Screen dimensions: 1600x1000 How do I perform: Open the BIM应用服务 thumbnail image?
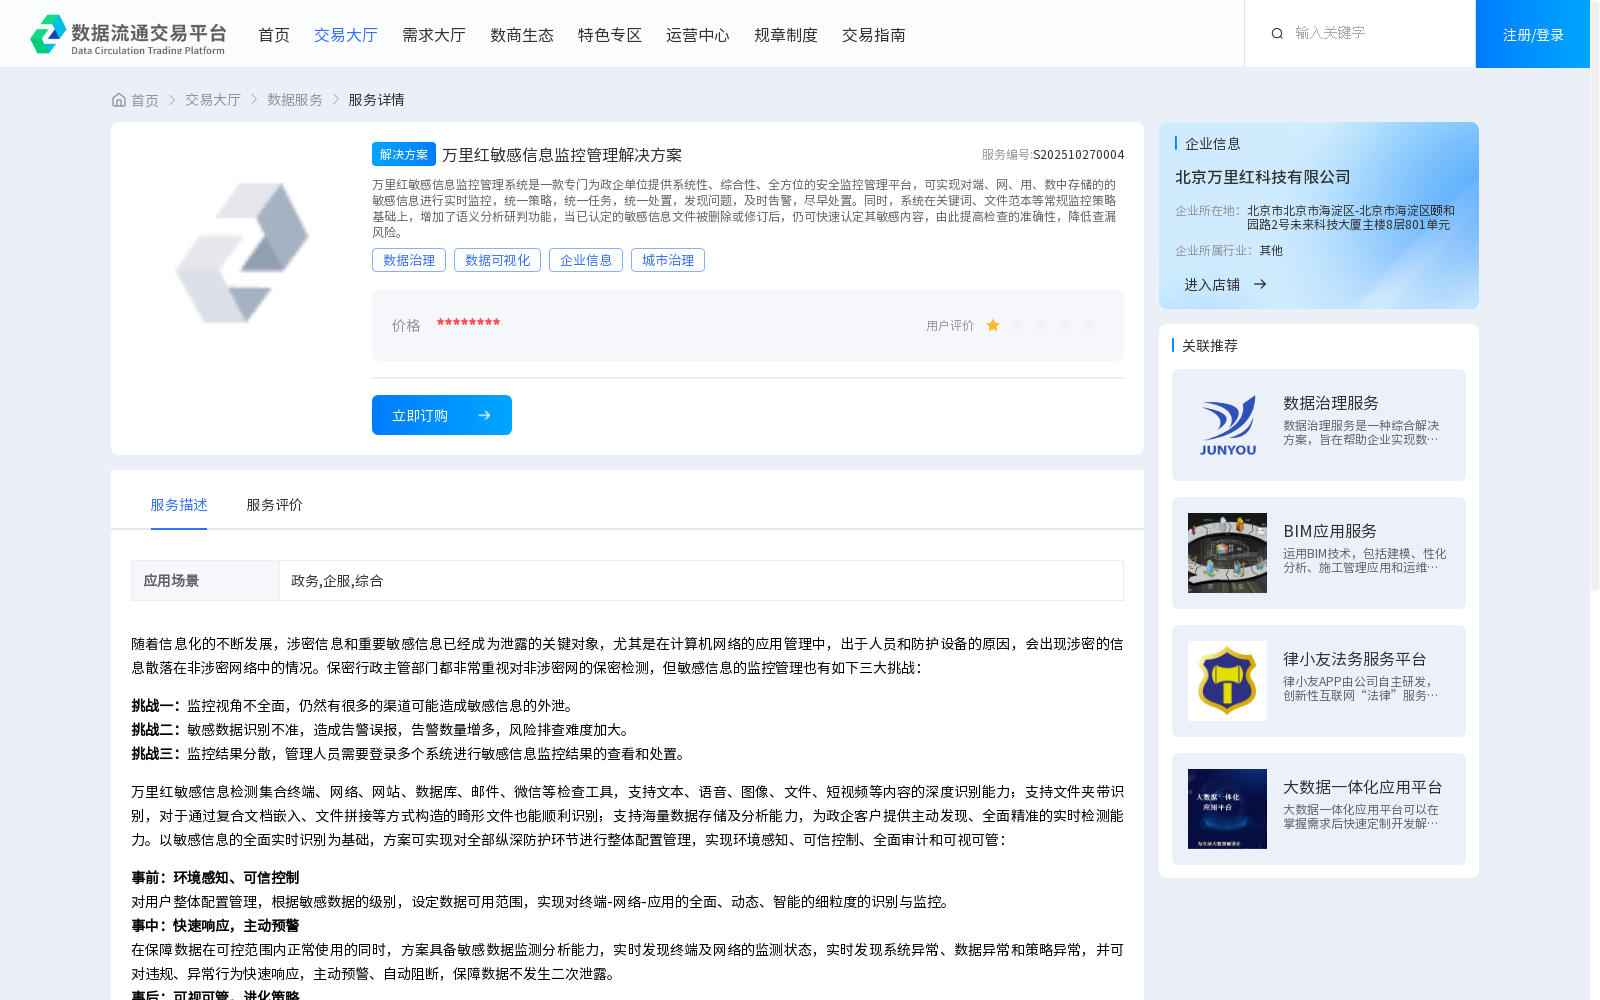click(1227, 553)
